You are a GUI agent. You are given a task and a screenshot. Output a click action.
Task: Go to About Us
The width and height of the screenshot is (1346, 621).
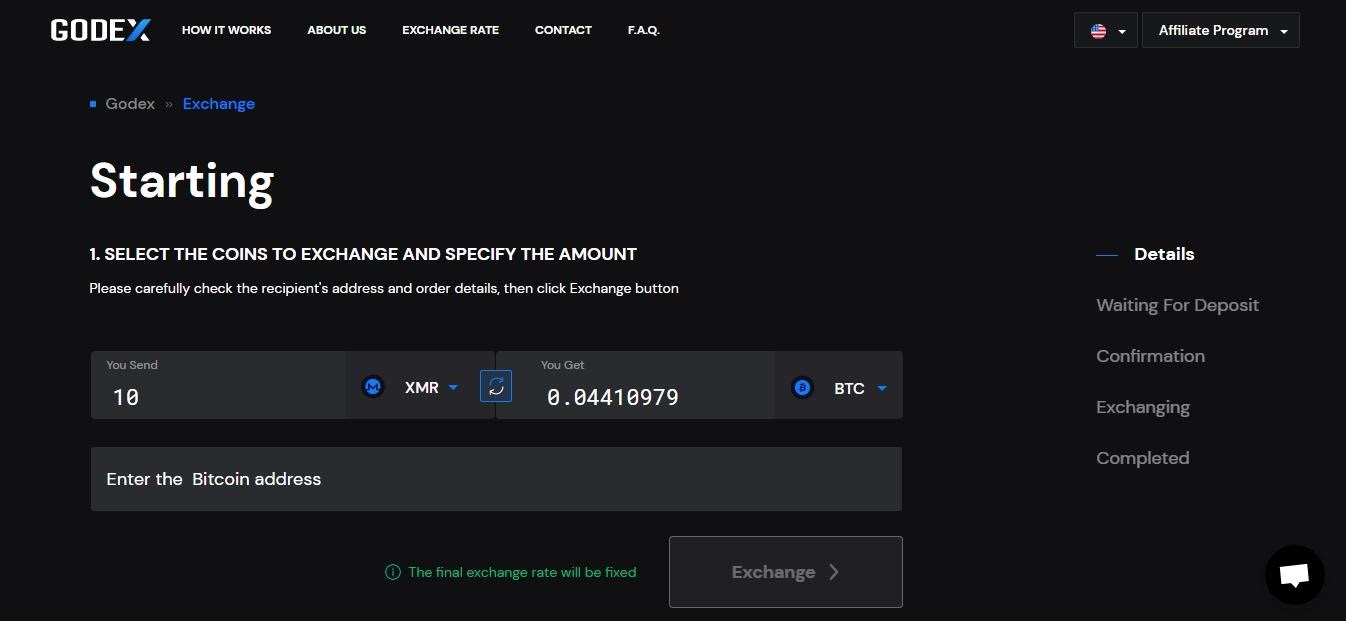pyautogui.click(x=337, y=30)
